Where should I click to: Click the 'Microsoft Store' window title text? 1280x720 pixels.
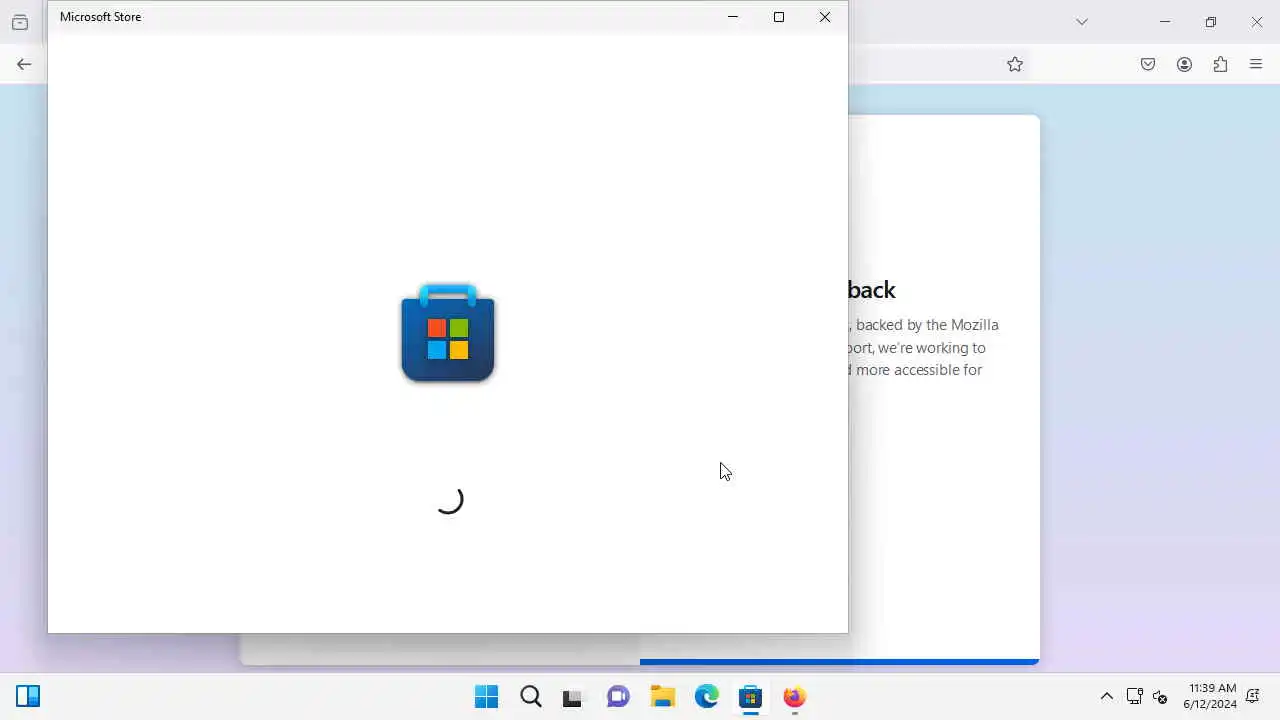point(100,17)
